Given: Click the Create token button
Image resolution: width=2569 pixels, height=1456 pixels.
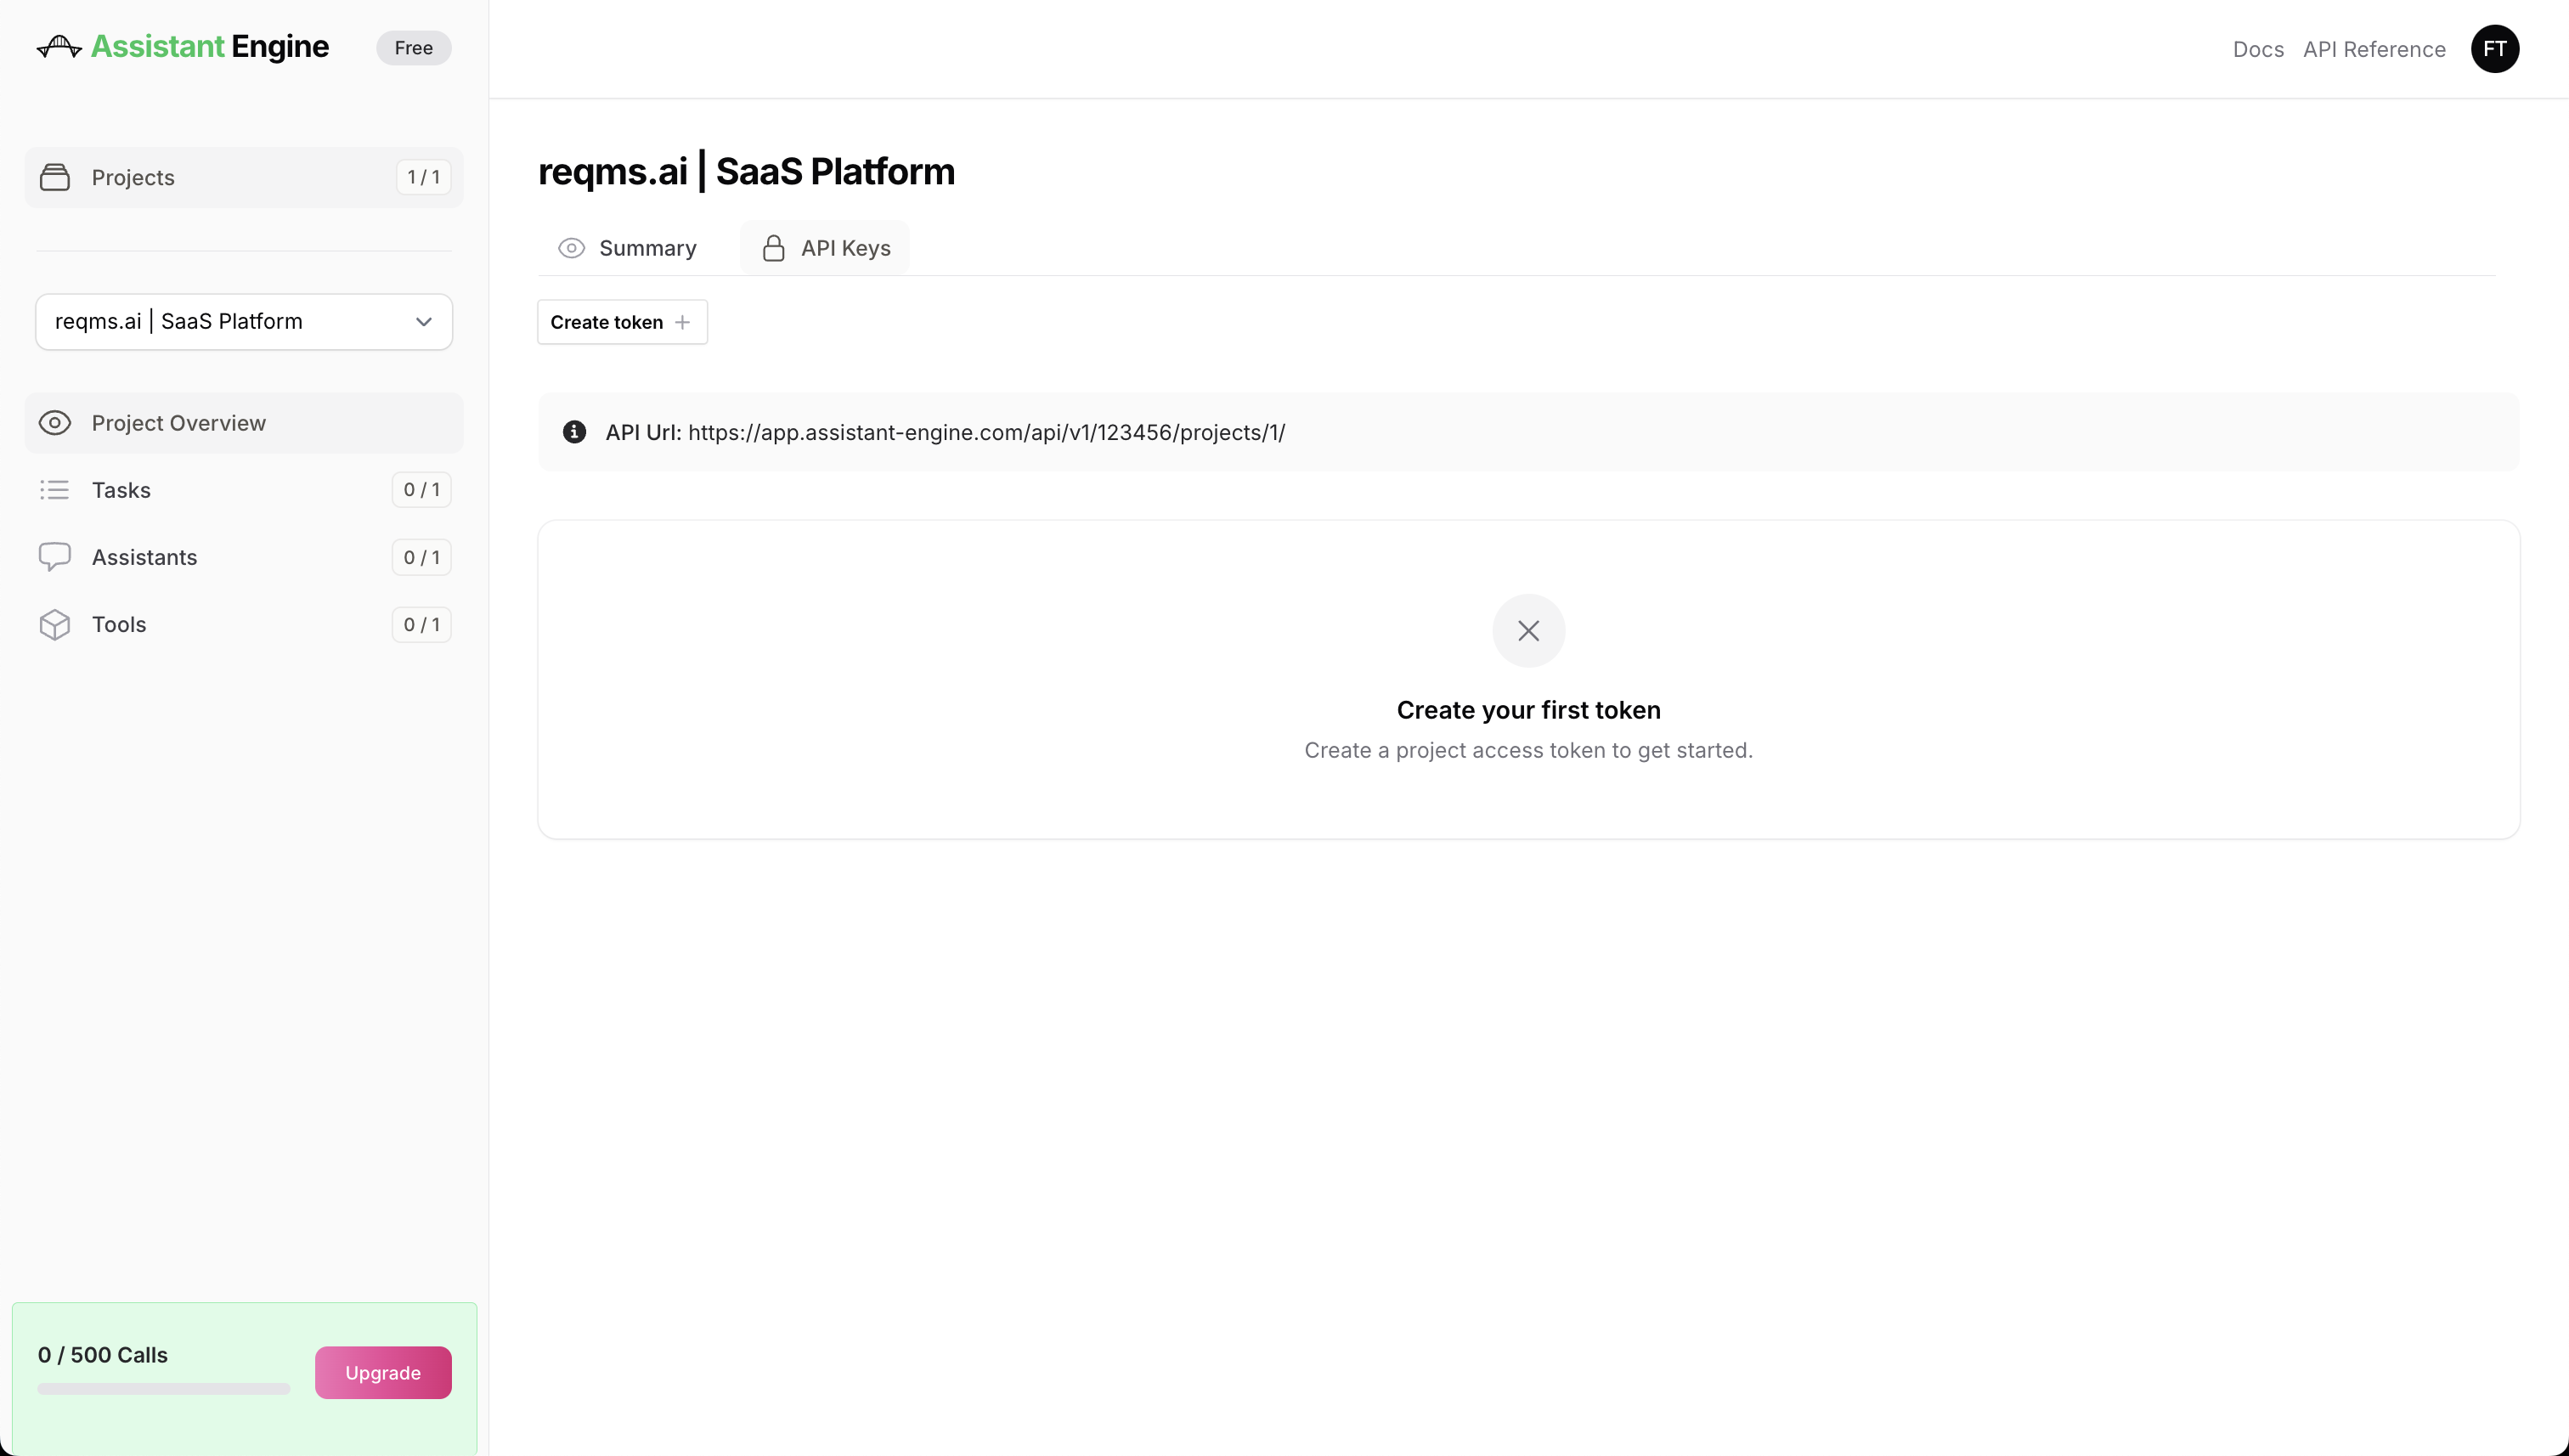Looking at the screenshot, I should click(x=621, y=321).
